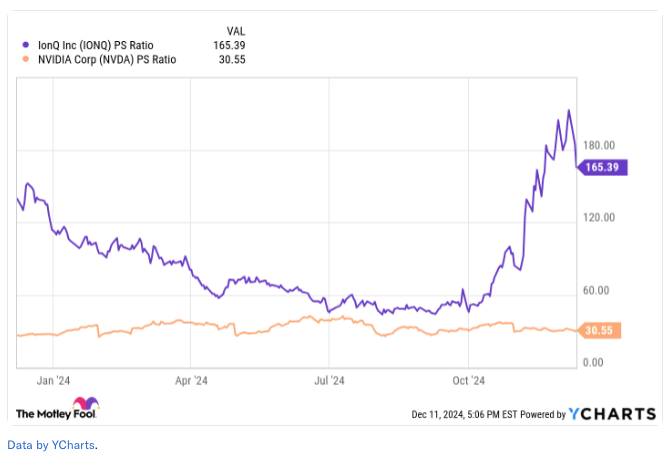Click the purple 165.39 value flag
Viewport: 670px width, 459px height.
tap(602, 167)
